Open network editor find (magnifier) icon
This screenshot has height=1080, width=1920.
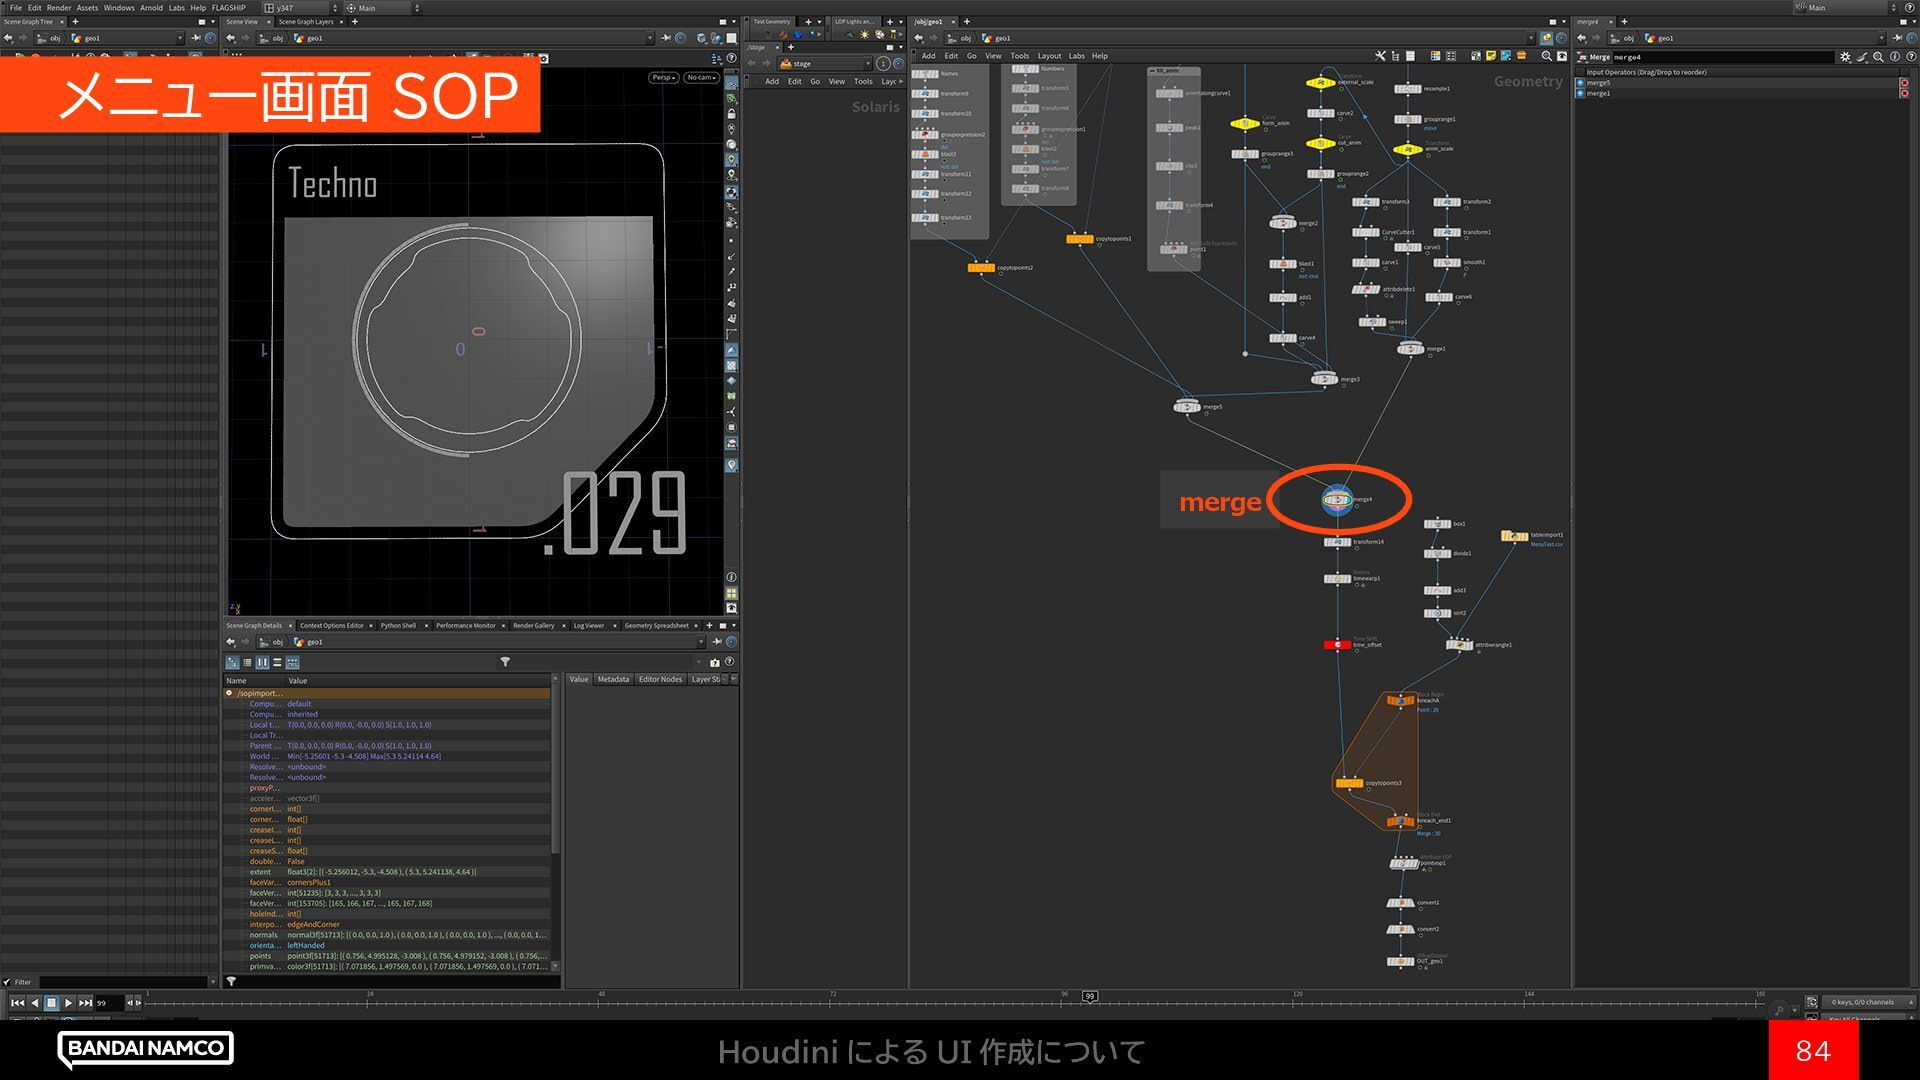coord(1546,56)
